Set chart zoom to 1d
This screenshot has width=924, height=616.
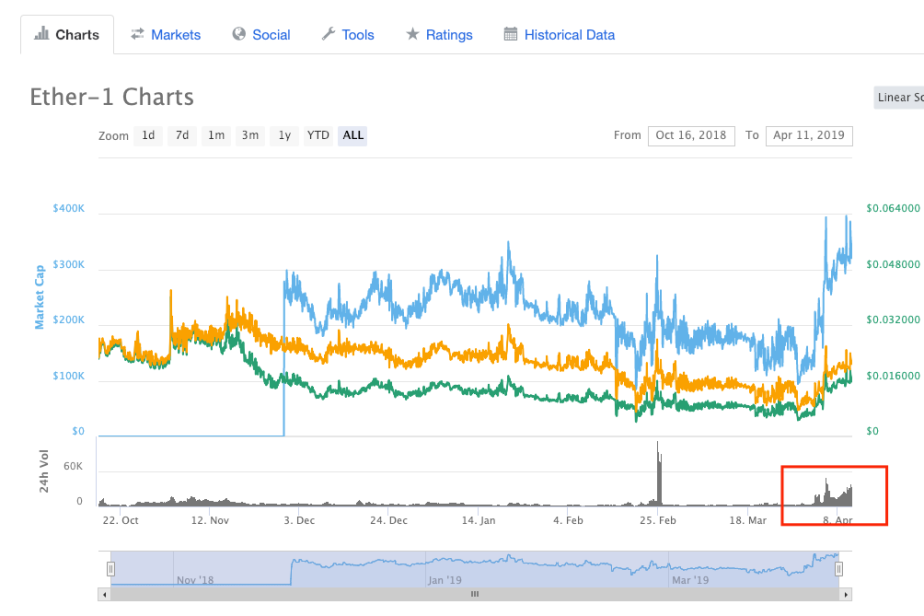point(148,136)
